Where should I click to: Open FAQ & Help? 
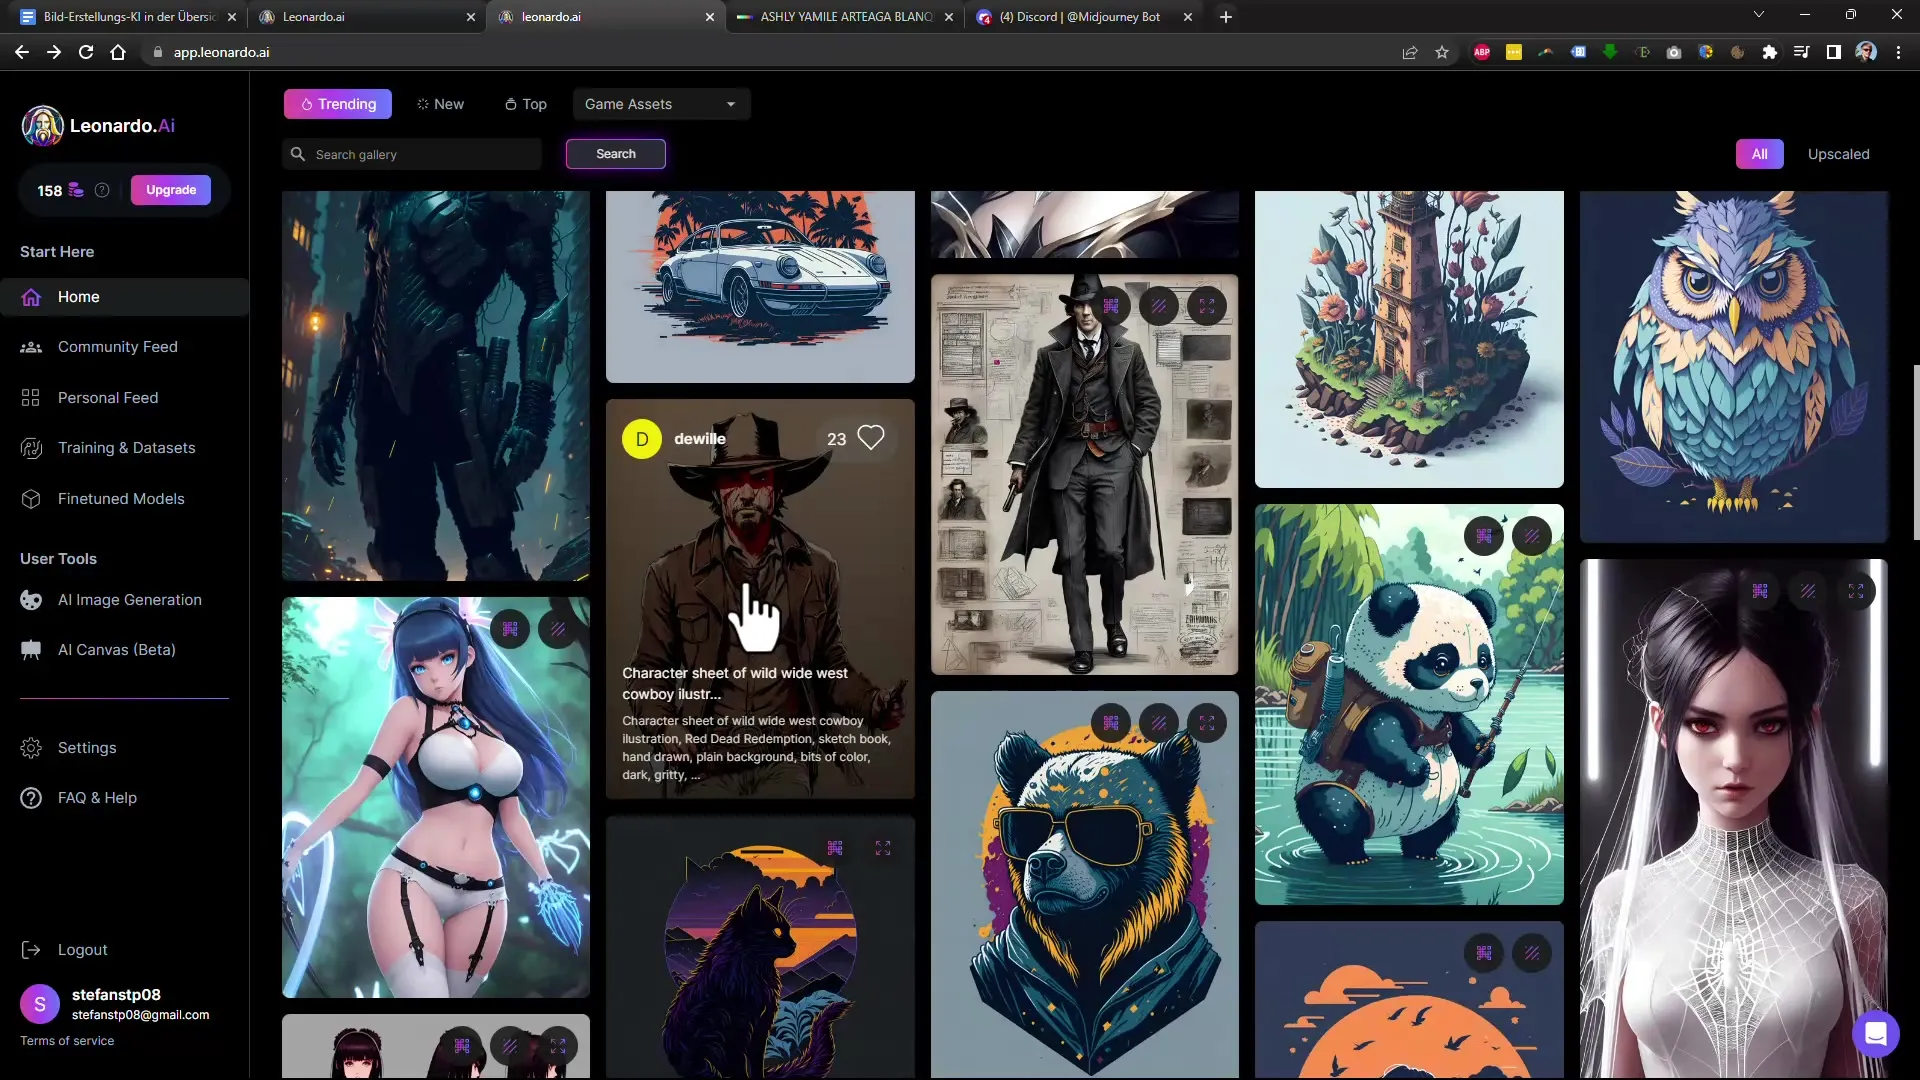click(x=96, y=798)
